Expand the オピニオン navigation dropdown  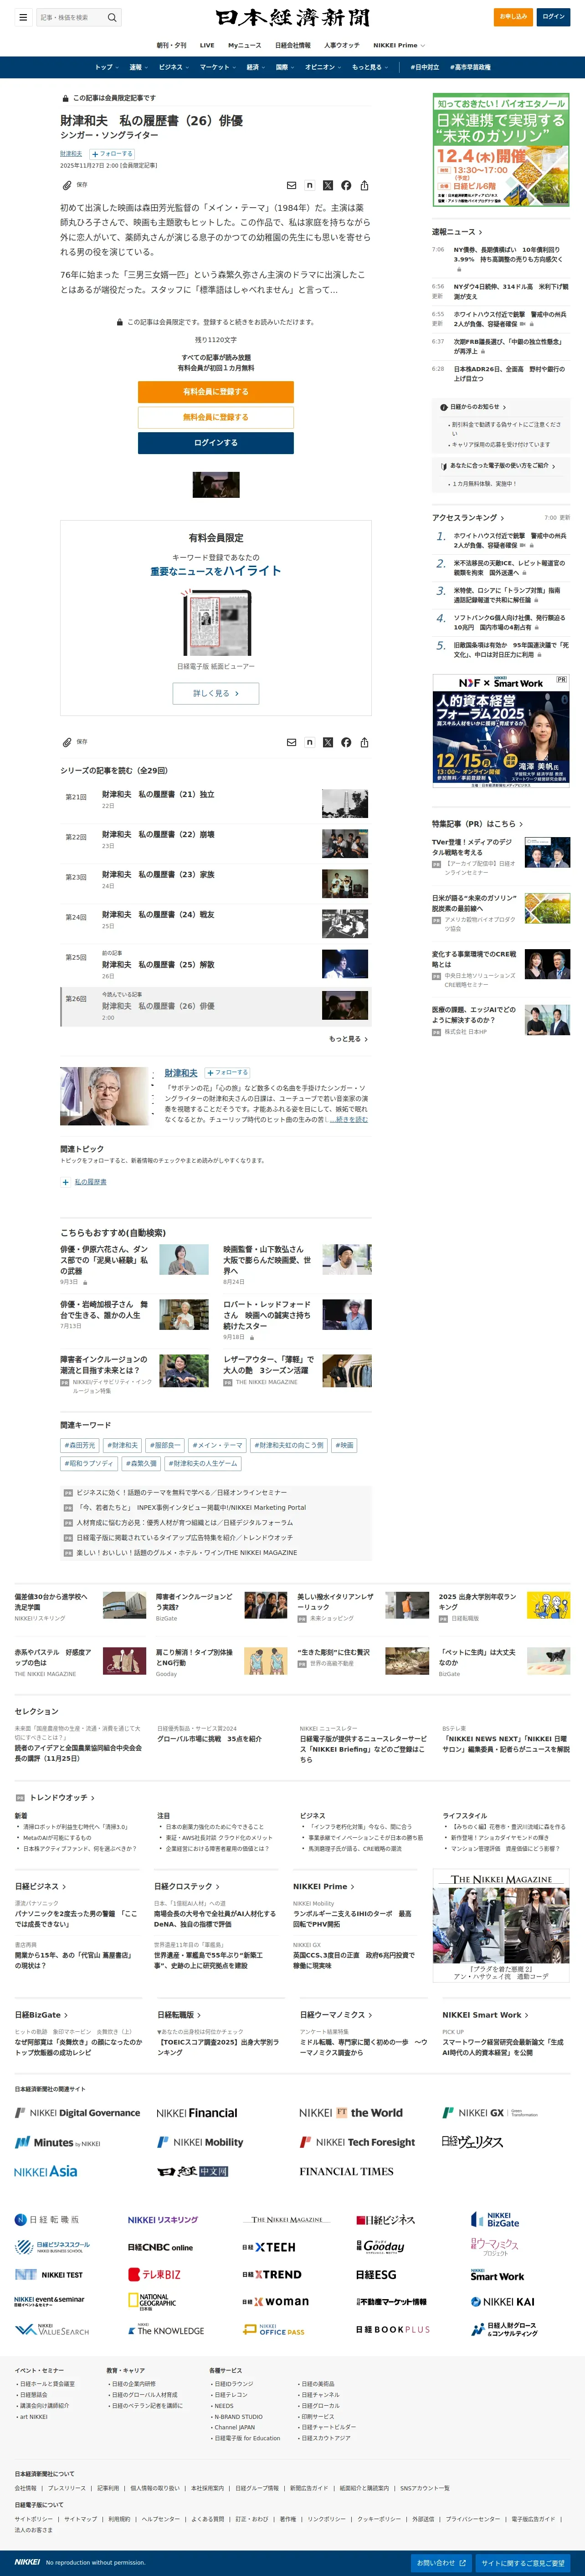click(x=323, y=67)
